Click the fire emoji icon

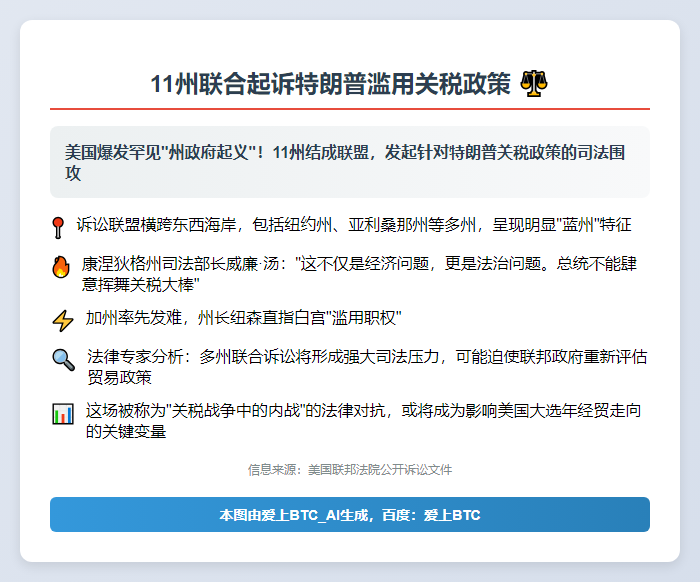61,267
